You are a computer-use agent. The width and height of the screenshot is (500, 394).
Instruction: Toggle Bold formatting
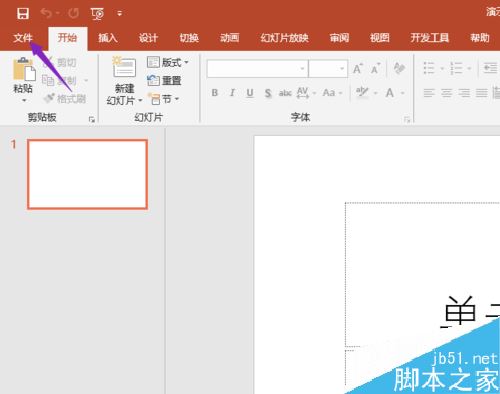215,93
